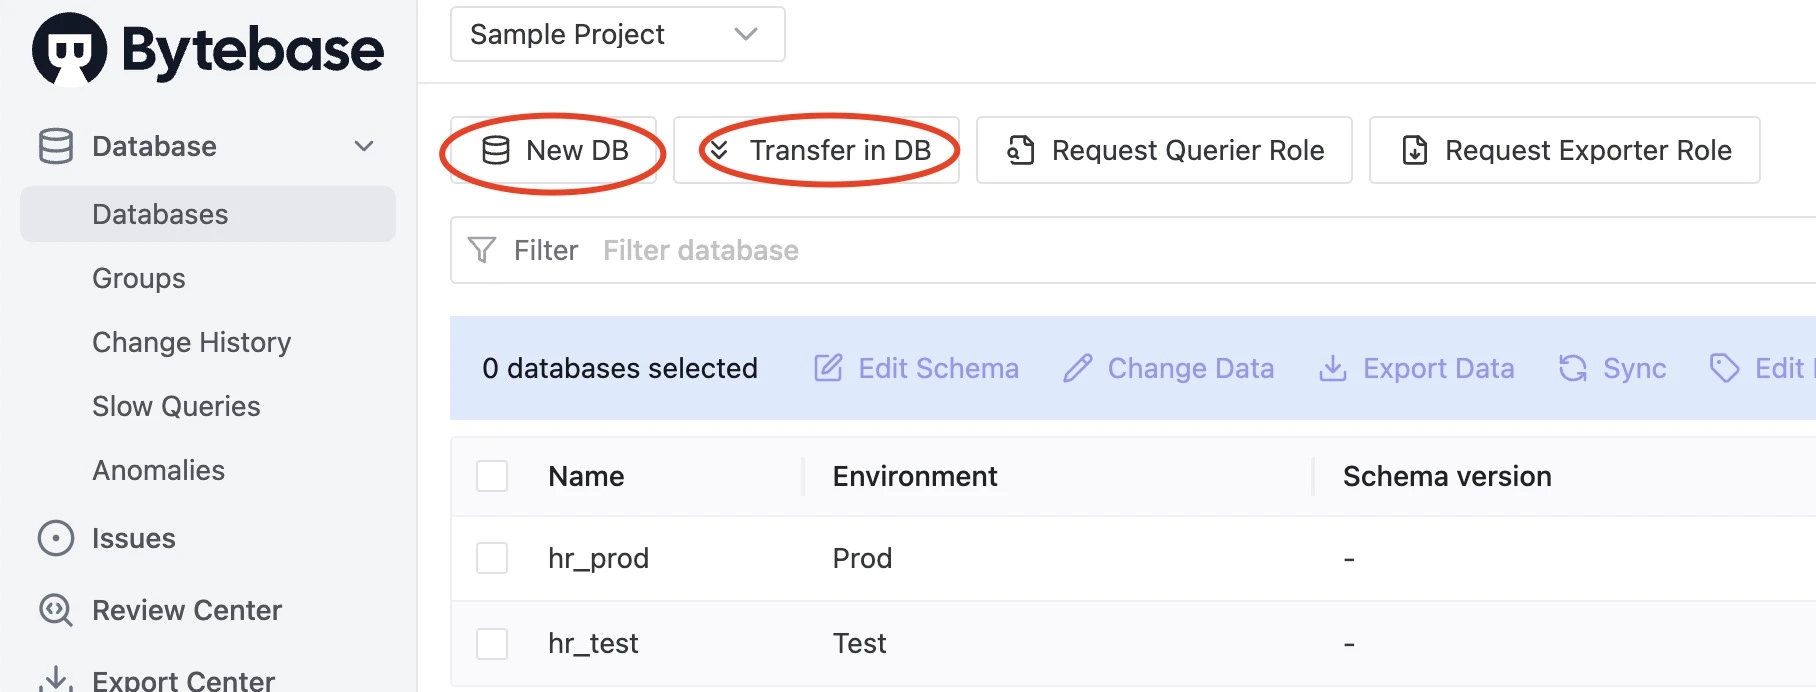The width and height of the screenshot is (1816, 692).
Task: Open the hr_test database
Action: coord(593,643)
